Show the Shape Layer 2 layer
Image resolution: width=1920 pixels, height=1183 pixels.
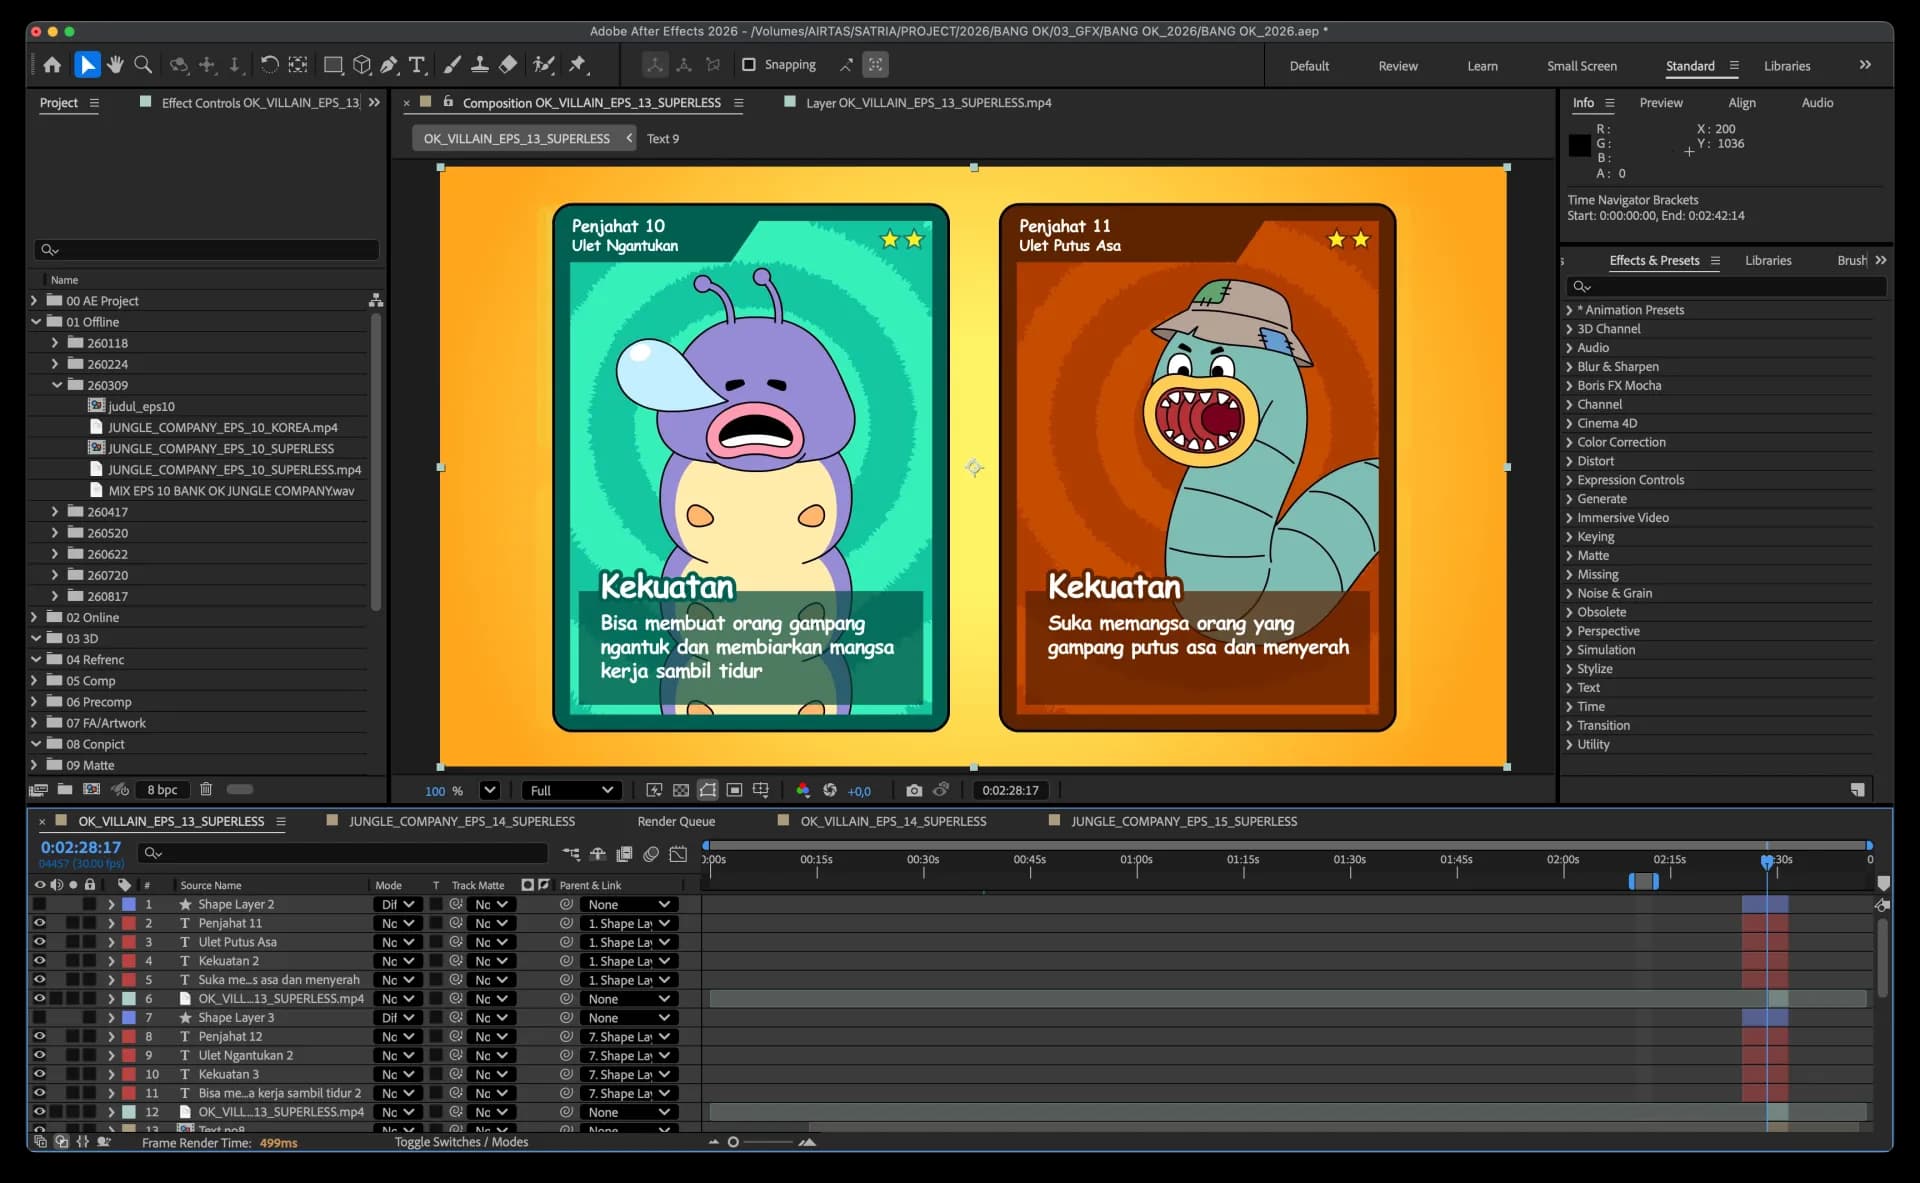(40, 904)
